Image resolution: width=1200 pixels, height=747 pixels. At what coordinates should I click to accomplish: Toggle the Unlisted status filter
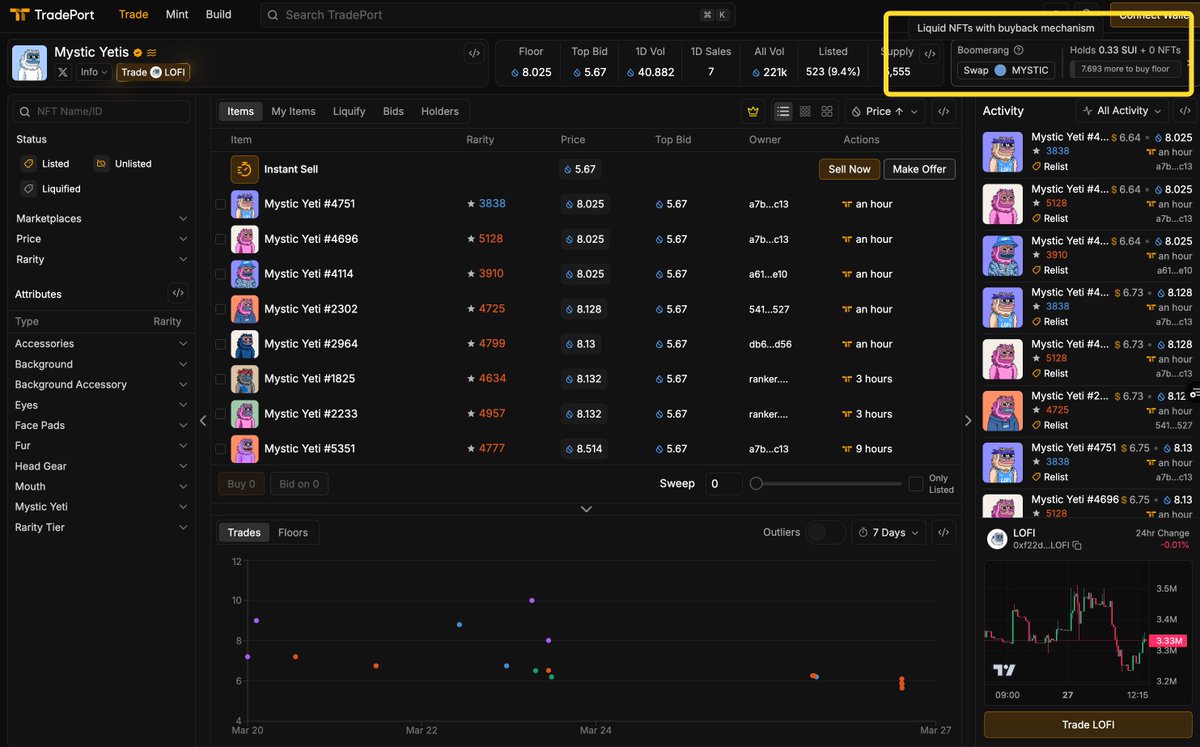point(123,163)
